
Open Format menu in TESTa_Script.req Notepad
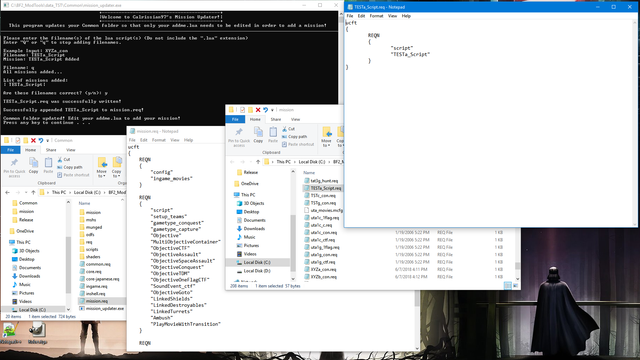(376, 16)
